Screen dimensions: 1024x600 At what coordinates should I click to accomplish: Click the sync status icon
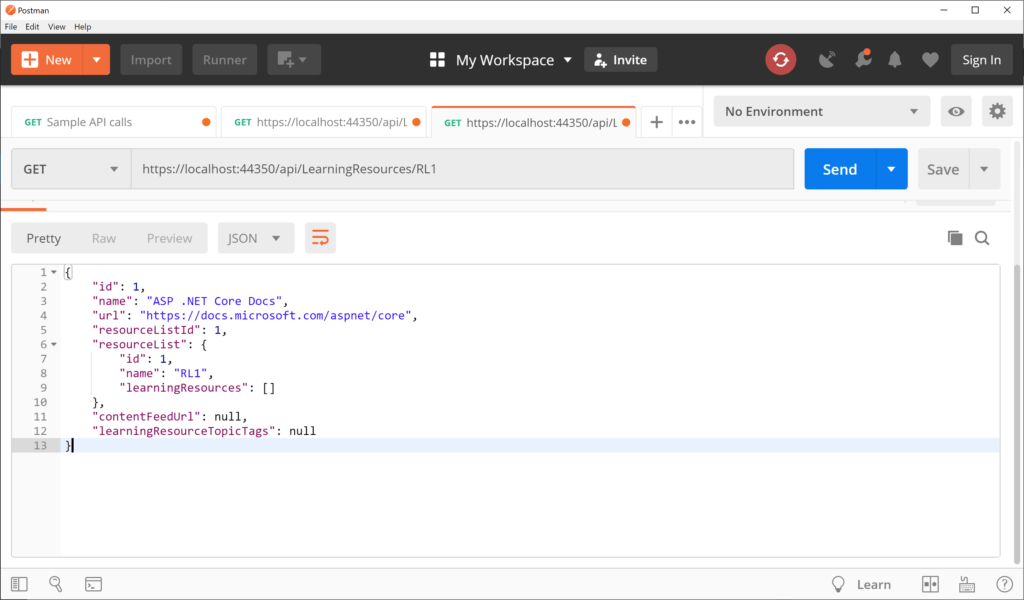click(780, 59)
